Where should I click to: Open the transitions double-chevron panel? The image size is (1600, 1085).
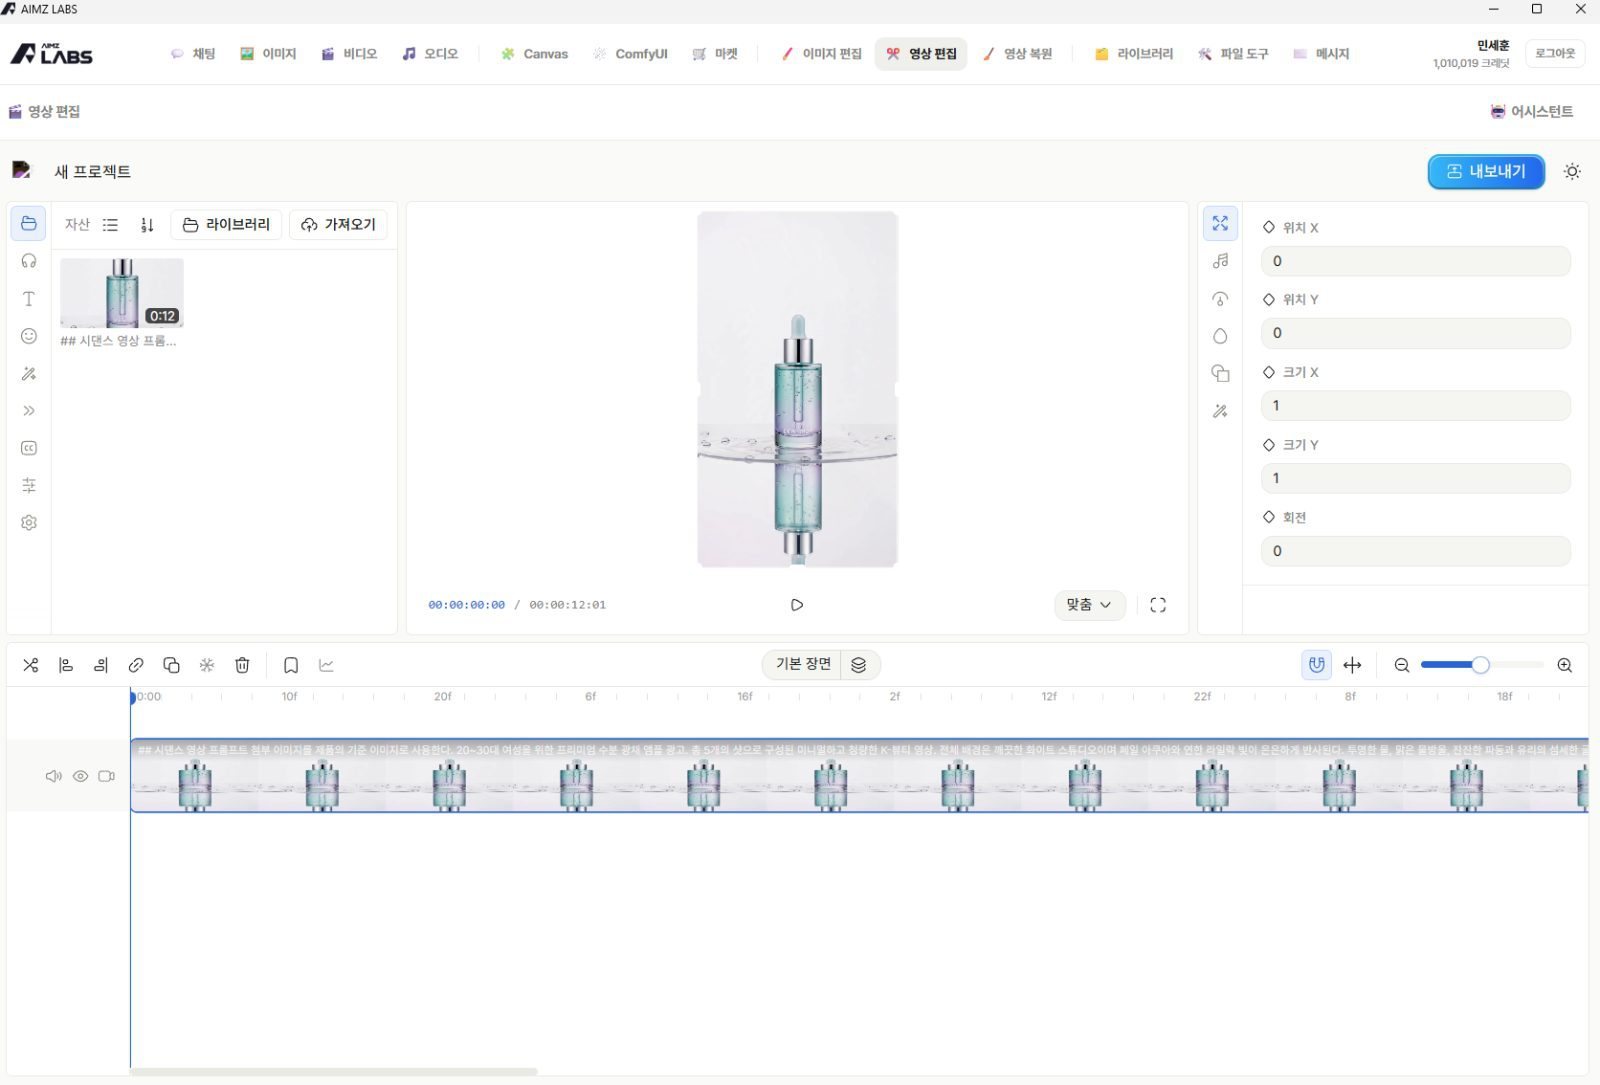tap(29, 410)
